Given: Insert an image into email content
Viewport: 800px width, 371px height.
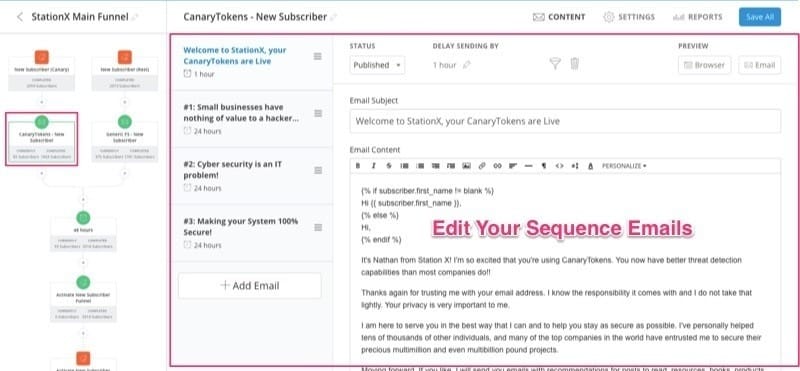Looking at the screenshot, I should pos(466,166).
